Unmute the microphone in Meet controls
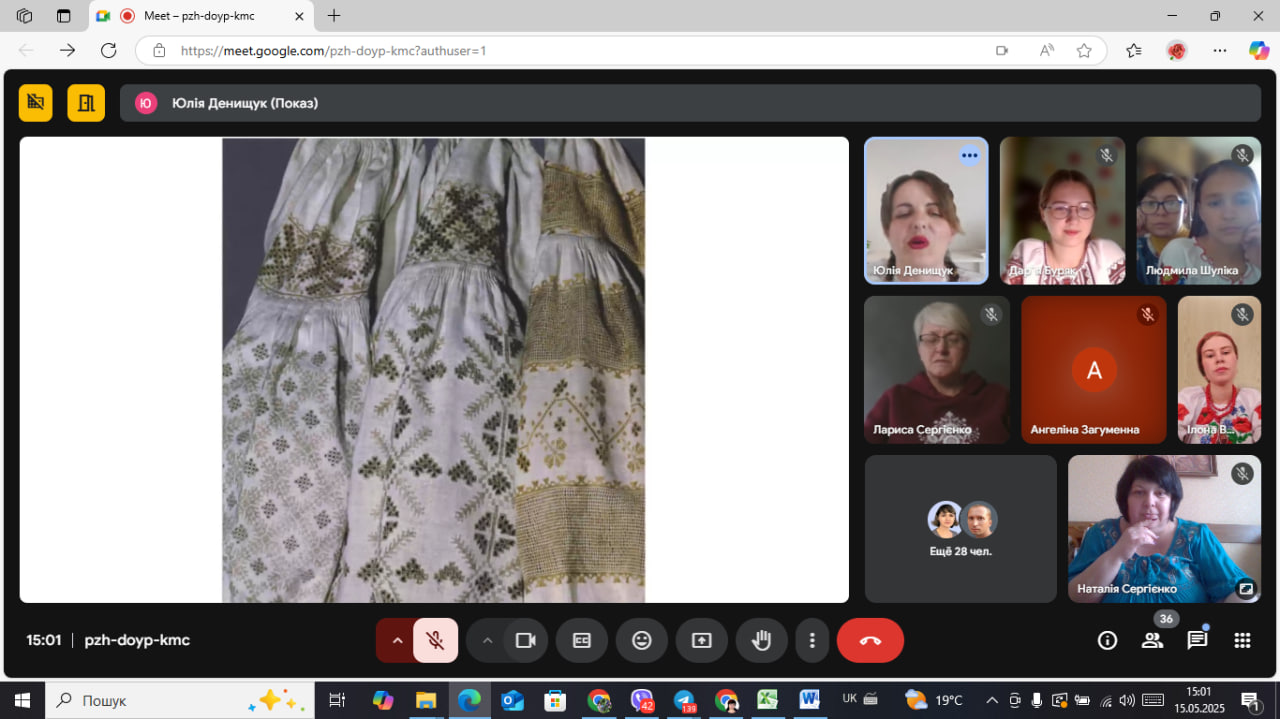The width and height of the screenshot is (1280, 719). tap(435, 640)
